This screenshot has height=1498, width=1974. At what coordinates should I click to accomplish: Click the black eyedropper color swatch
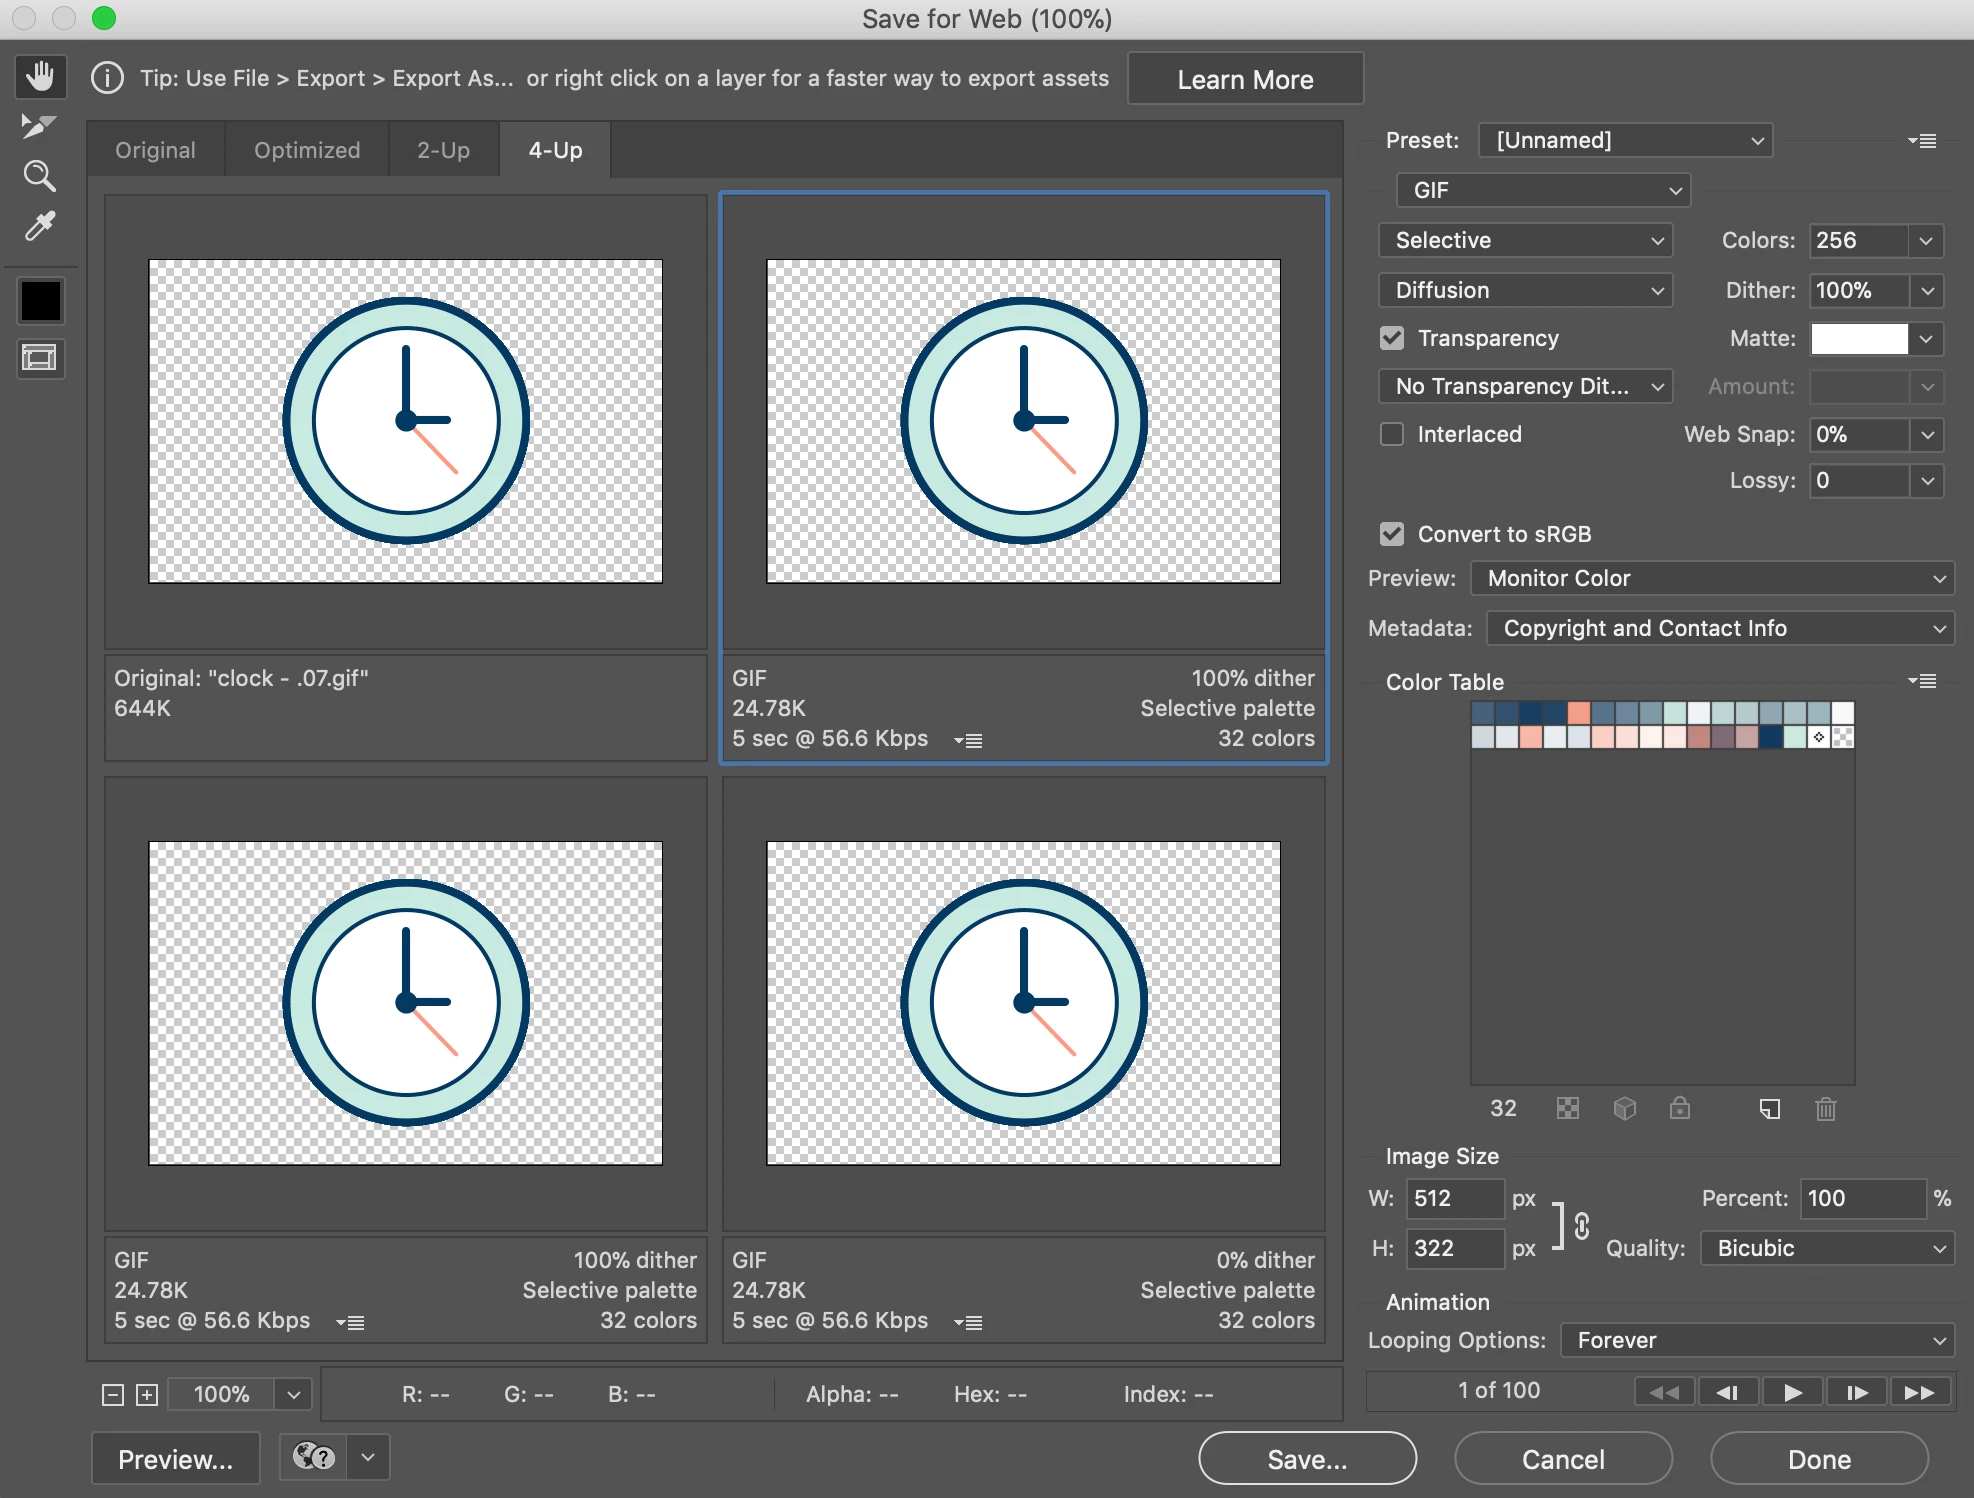[40, 300]
